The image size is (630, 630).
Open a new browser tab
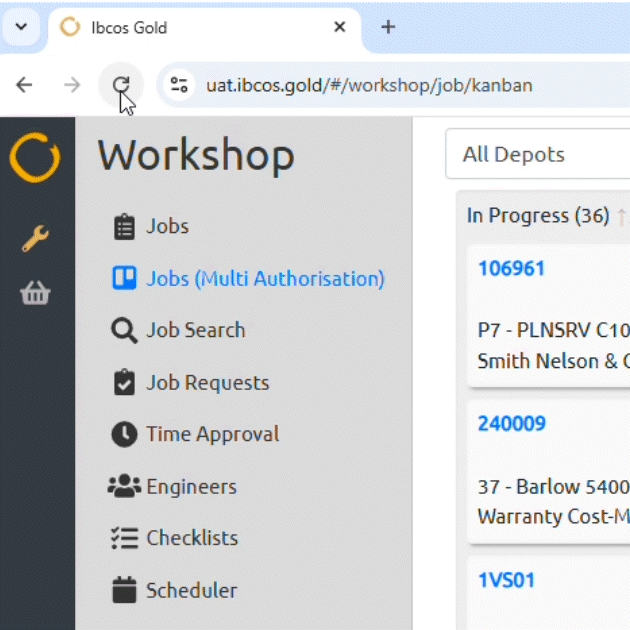pos(388,27)
